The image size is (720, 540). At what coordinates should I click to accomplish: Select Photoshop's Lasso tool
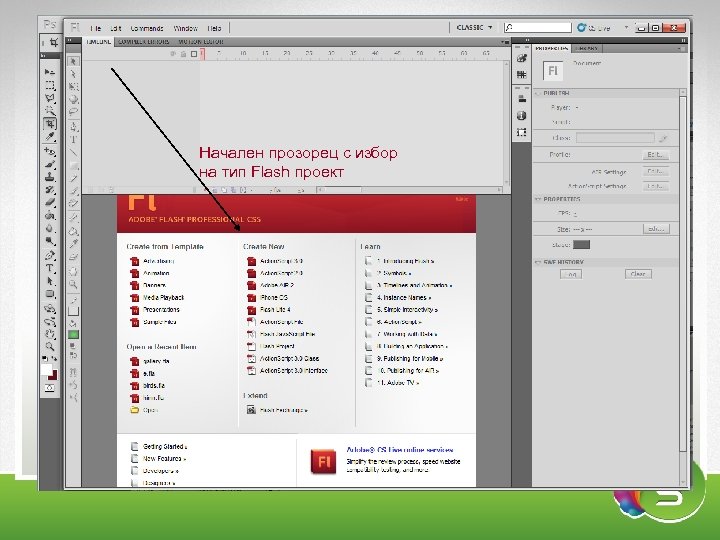[50, 98]
